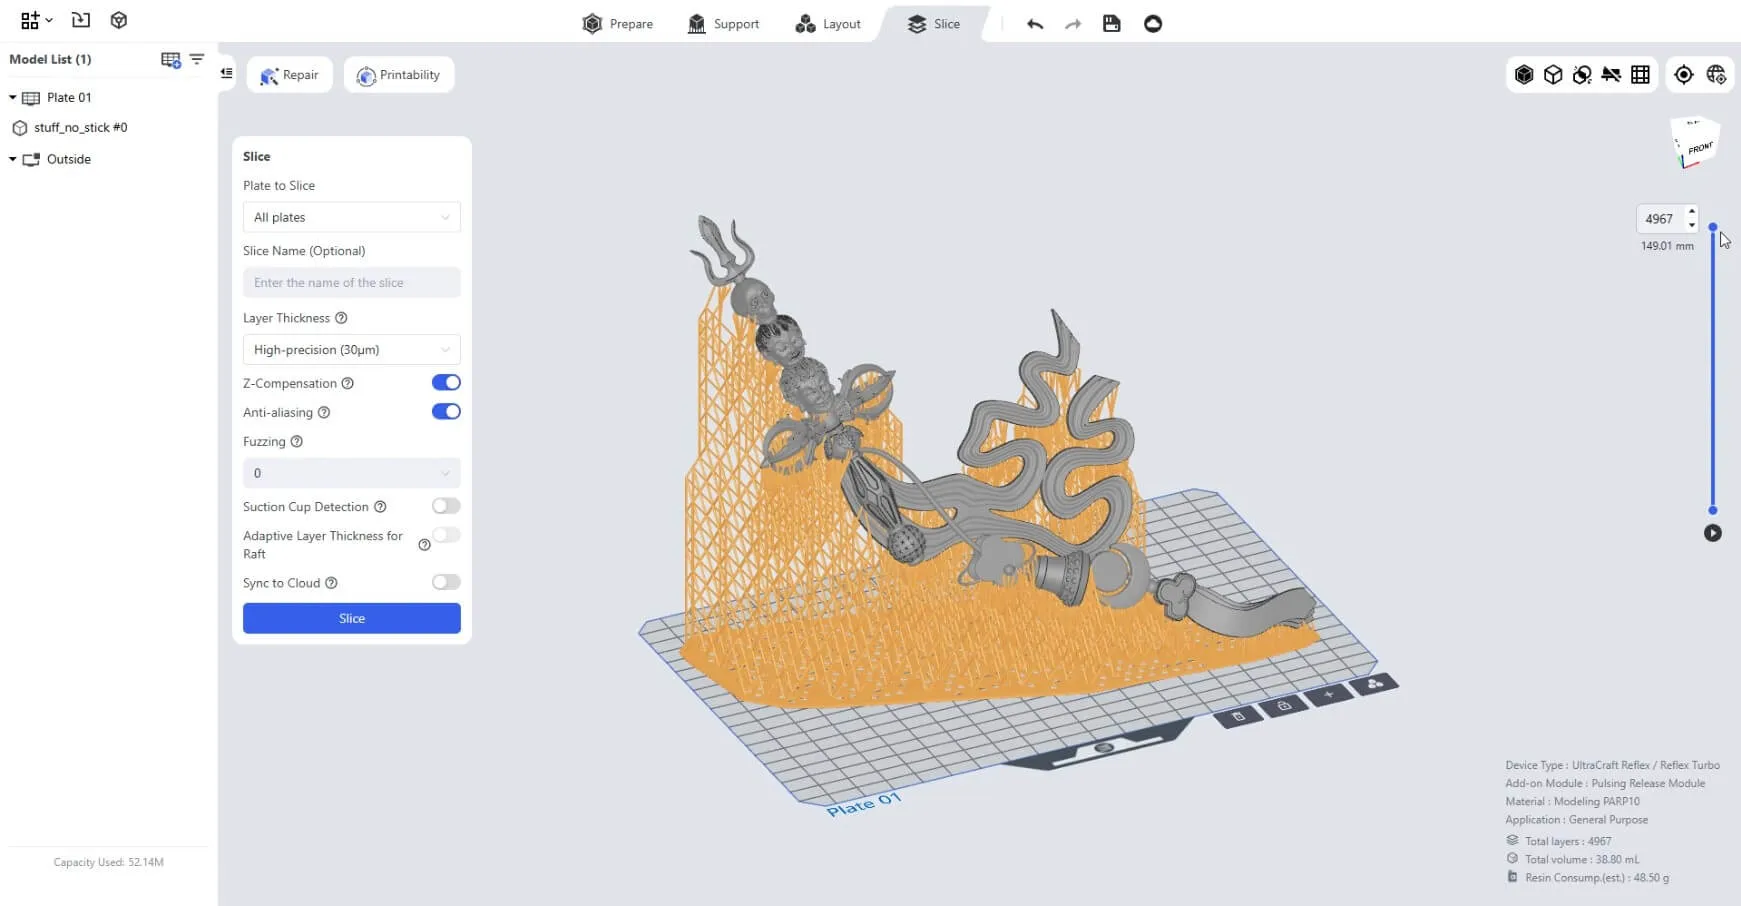
Task: Click the target recenter view icon
Action: pos(1684,75)
